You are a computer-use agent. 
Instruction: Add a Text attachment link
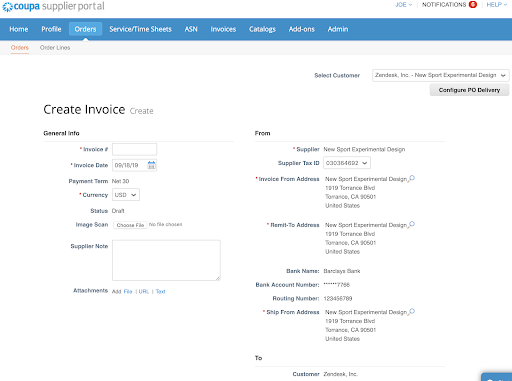(x=160, y=291)
